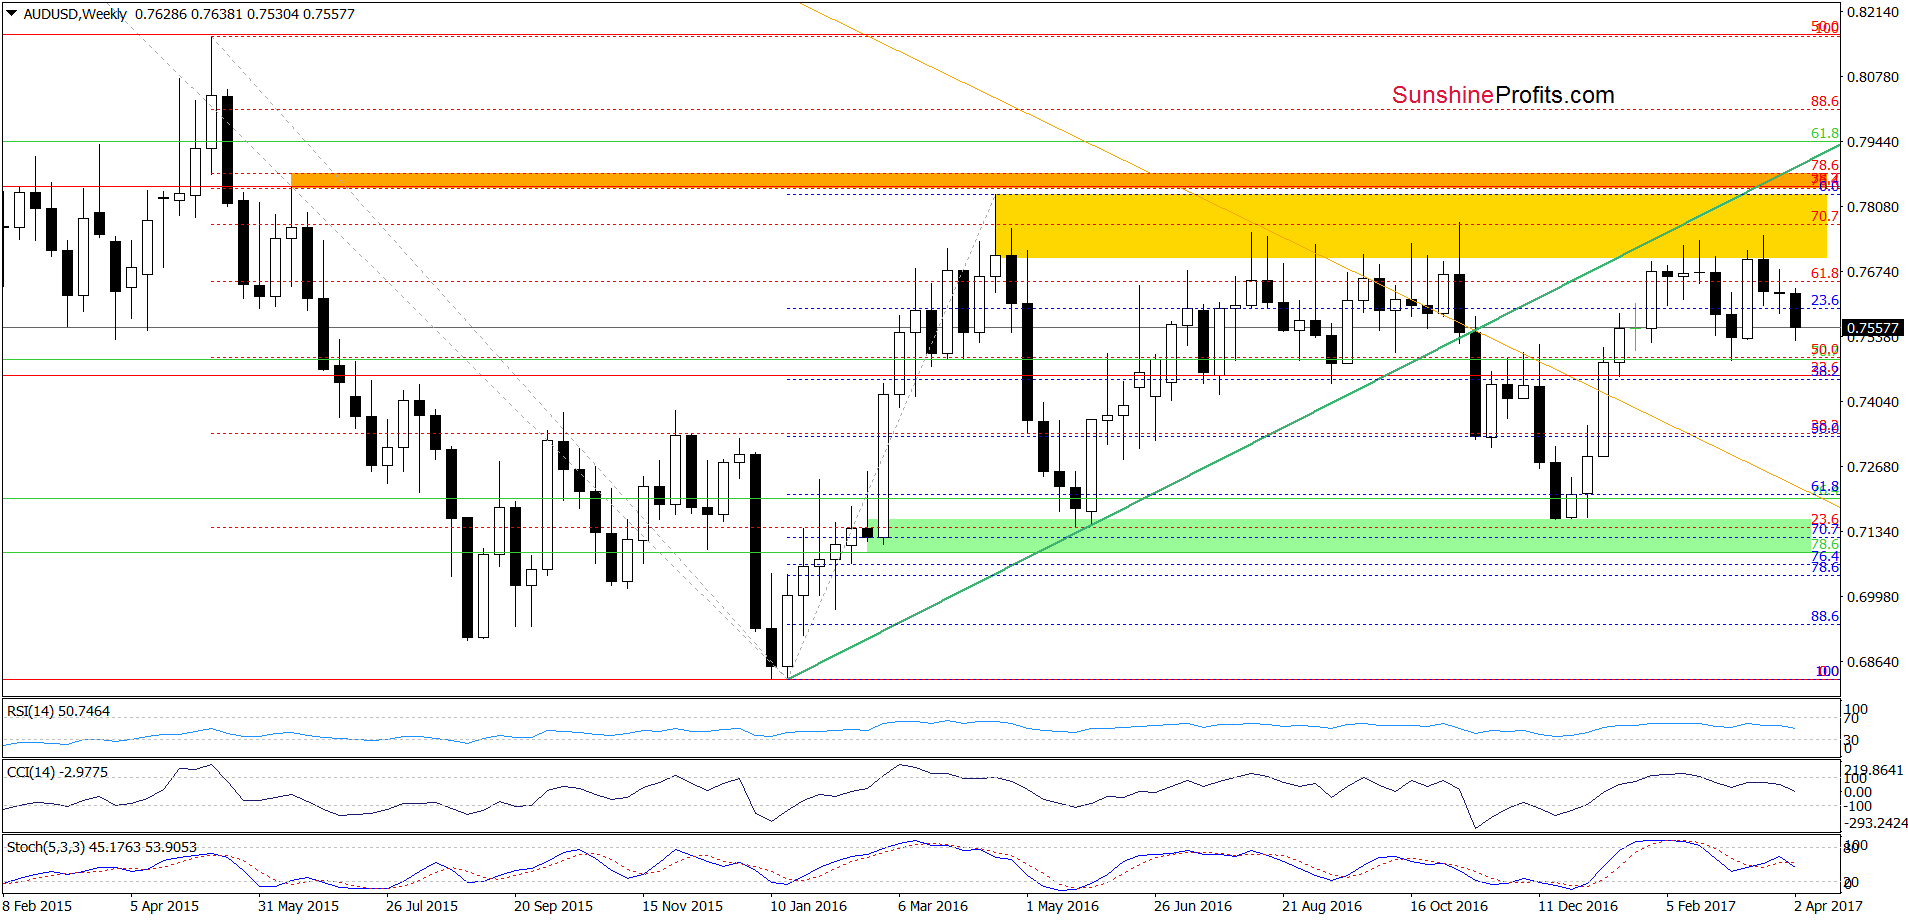Click the 10 Jan 2016 date label

(x=808, y=906)
